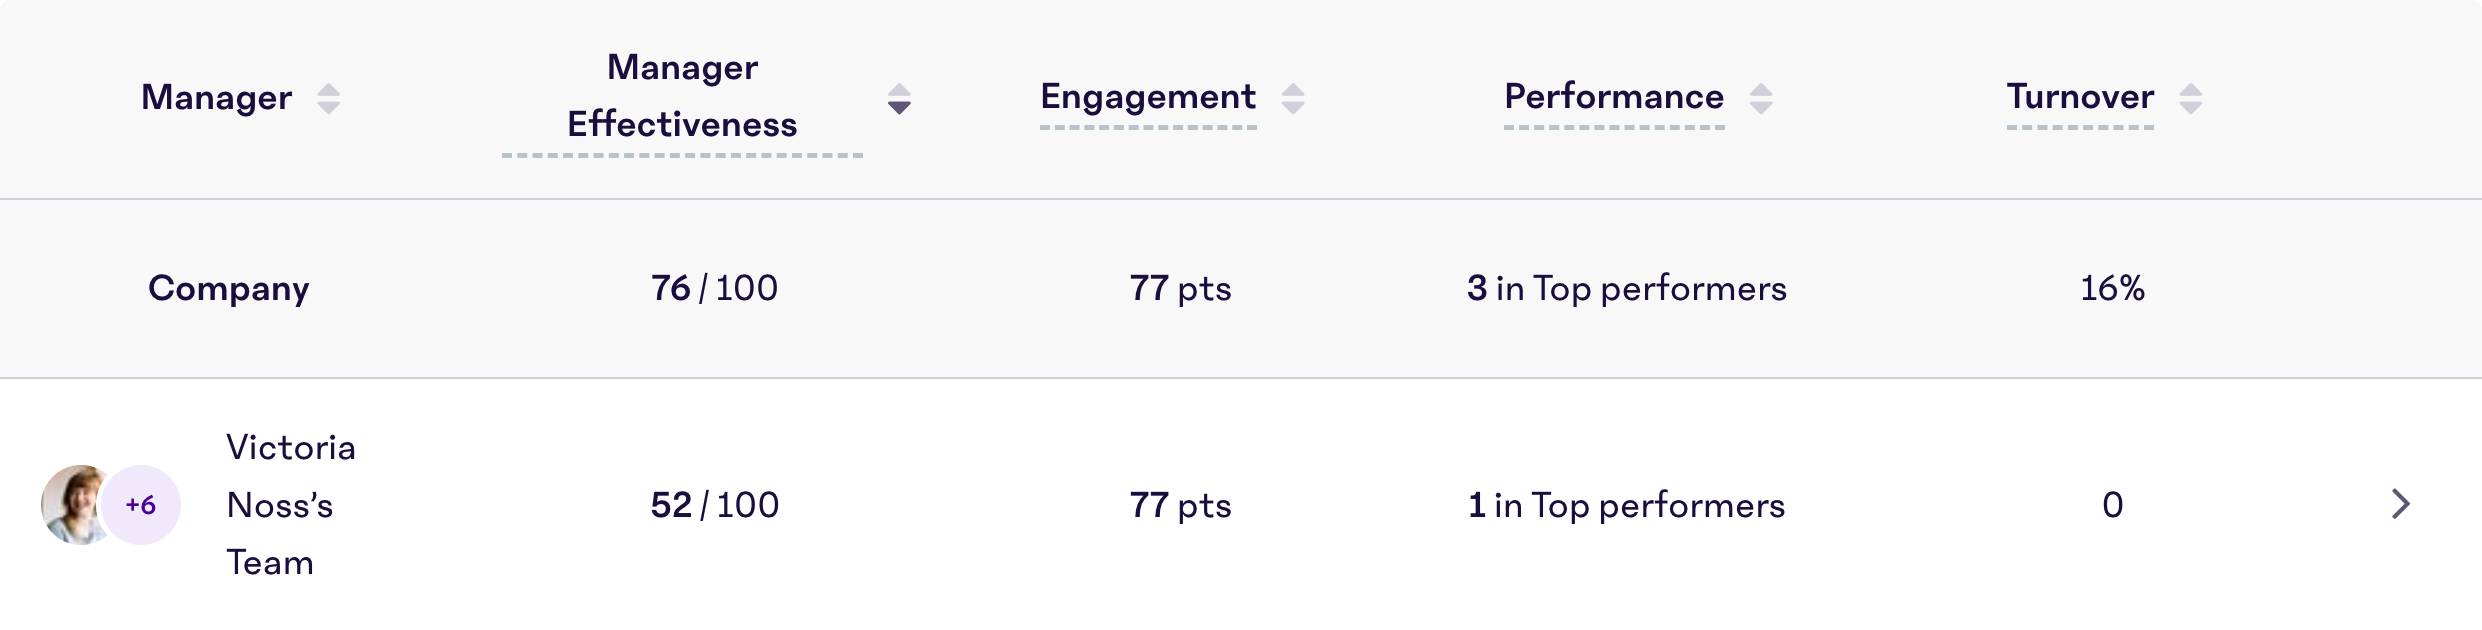The image size is (2482, 630).
Task: Click the Manager column sort icon
Action: [x=330, y=98]
